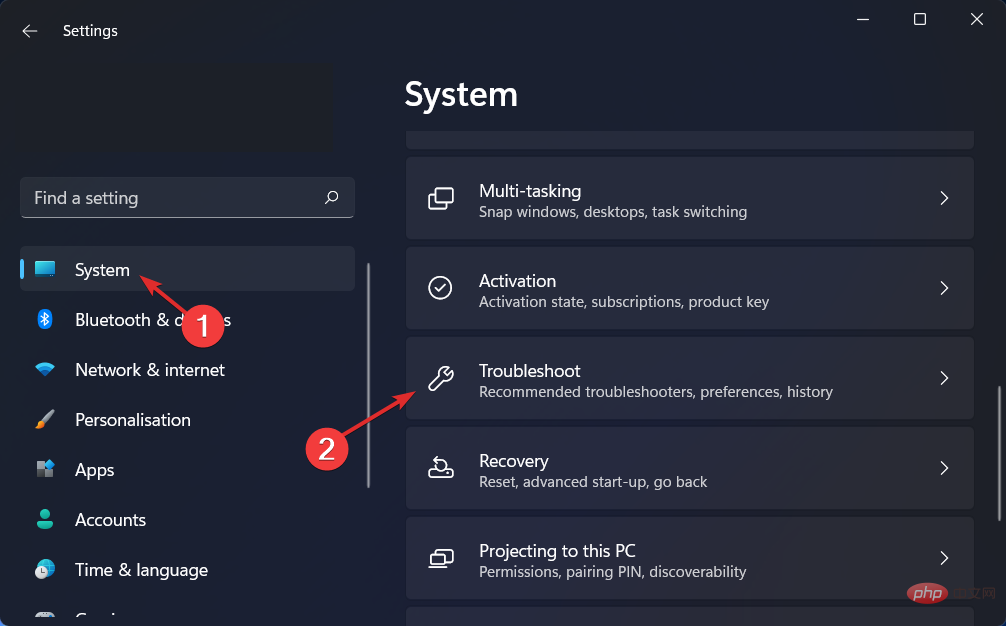Screen dimensions: 1006x626
Task: Click the back arrow button
Action: 29,31
